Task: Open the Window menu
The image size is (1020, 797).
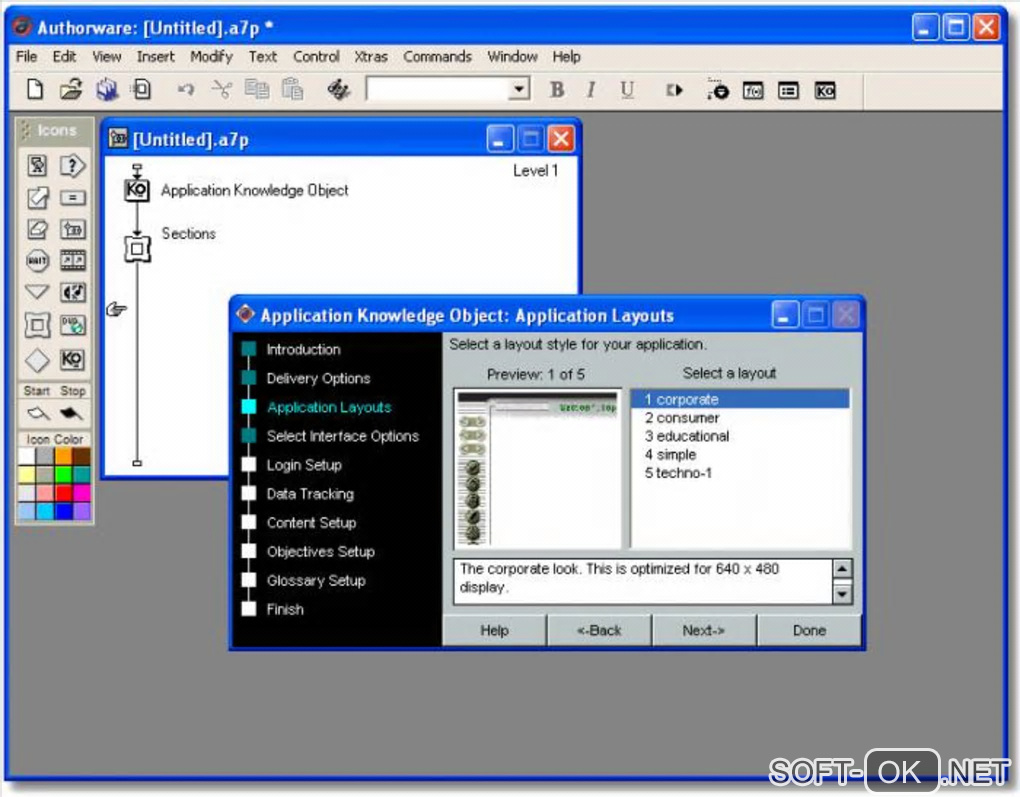Action: pos(513,57)
